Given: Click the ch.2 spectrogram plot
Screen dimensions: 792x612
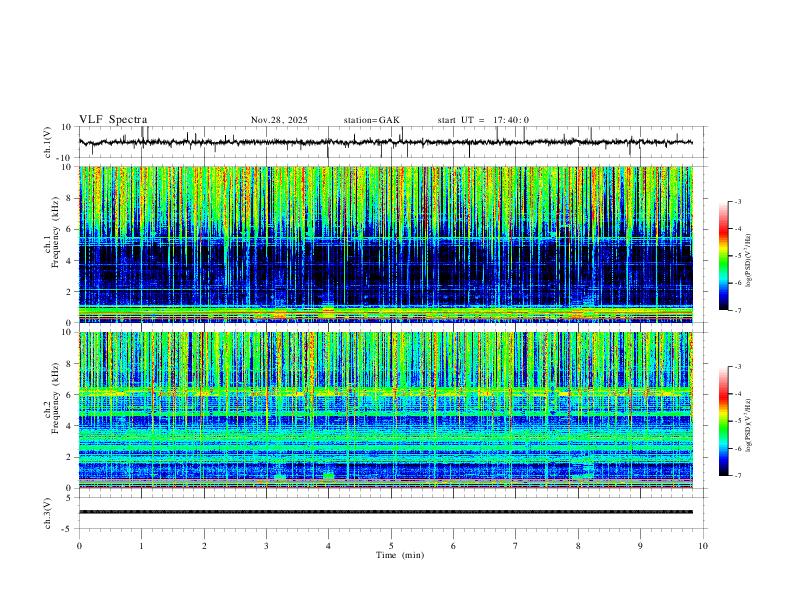Looking at the screenshot, I should click(x=385, y=410).
